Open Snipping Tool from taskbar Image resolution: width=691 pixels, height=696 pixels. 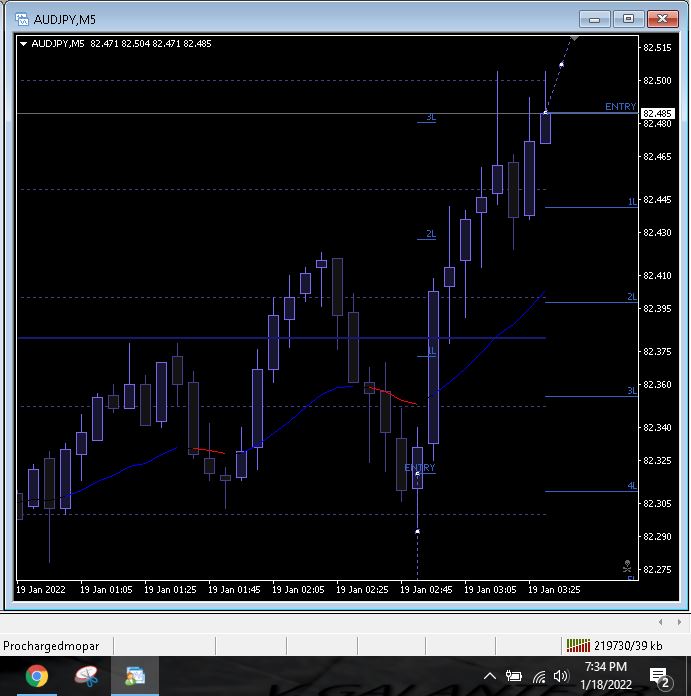pyautogui.click(x=86, y=676)
